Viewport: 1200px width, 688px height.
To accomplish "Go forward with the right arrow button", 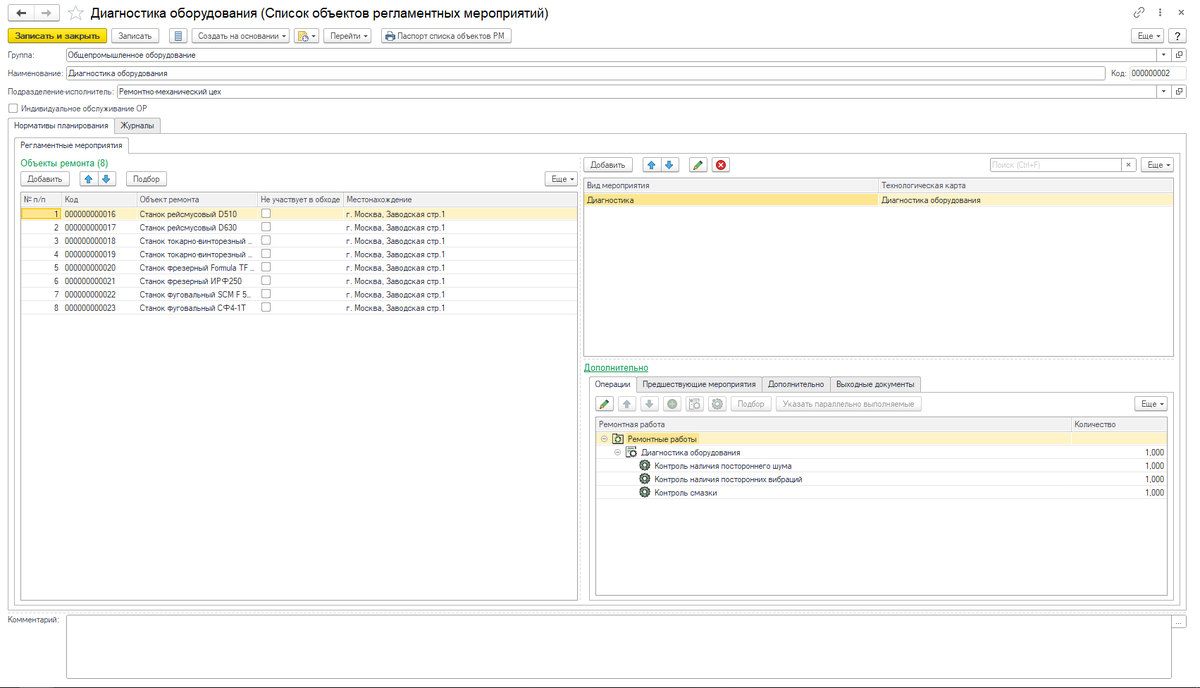I will point(46,14).
